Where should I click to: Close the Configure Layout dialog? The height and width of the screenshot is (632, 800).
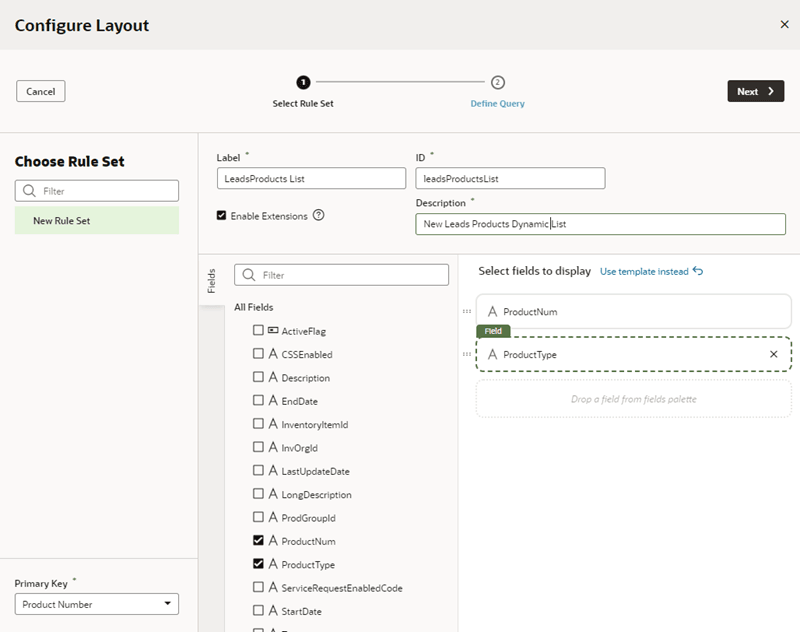click(783, 25)
